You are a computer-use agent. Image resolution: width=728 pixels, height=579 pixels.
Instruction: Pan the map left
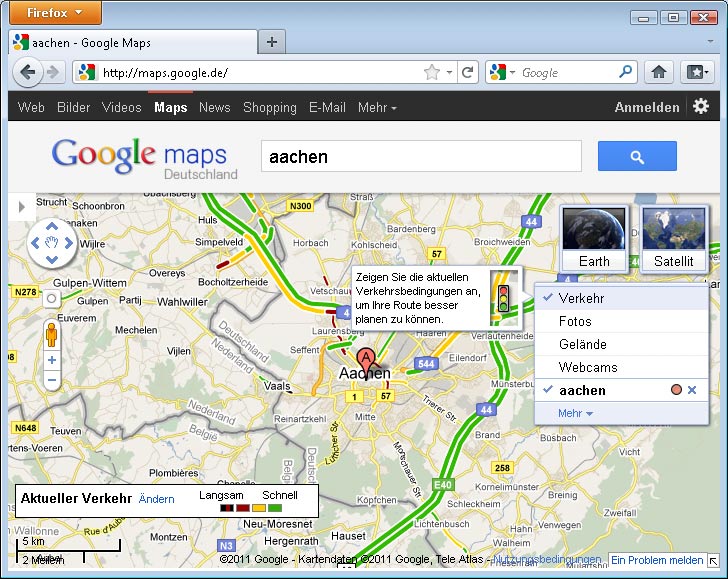(35, 243)
